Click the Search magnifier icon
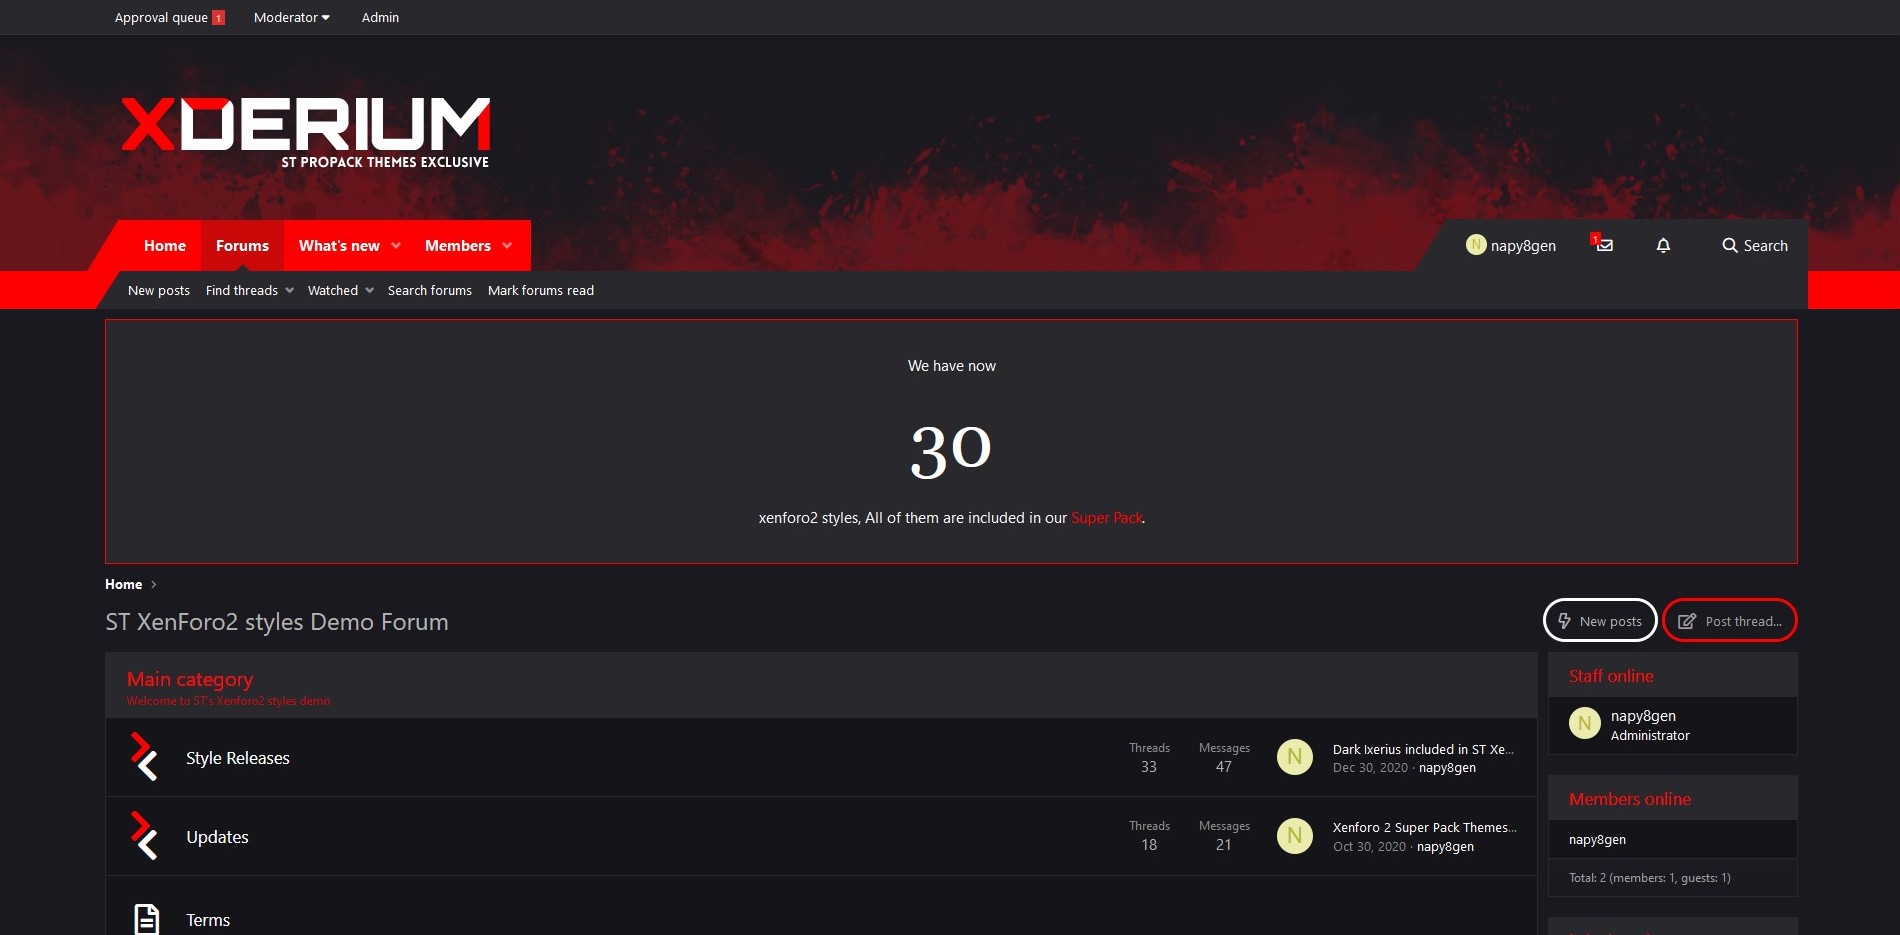 coord(1730,245)
